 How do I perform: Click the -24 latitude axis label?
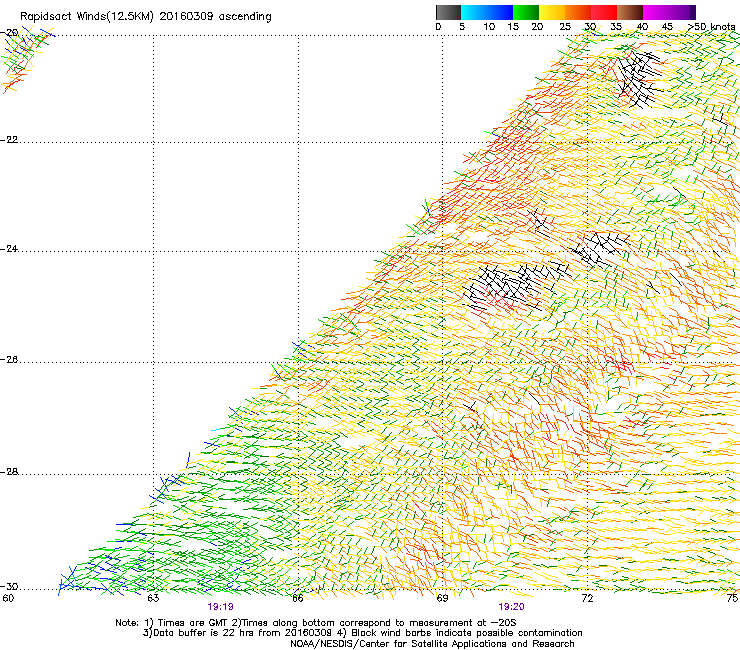(9, 248)
